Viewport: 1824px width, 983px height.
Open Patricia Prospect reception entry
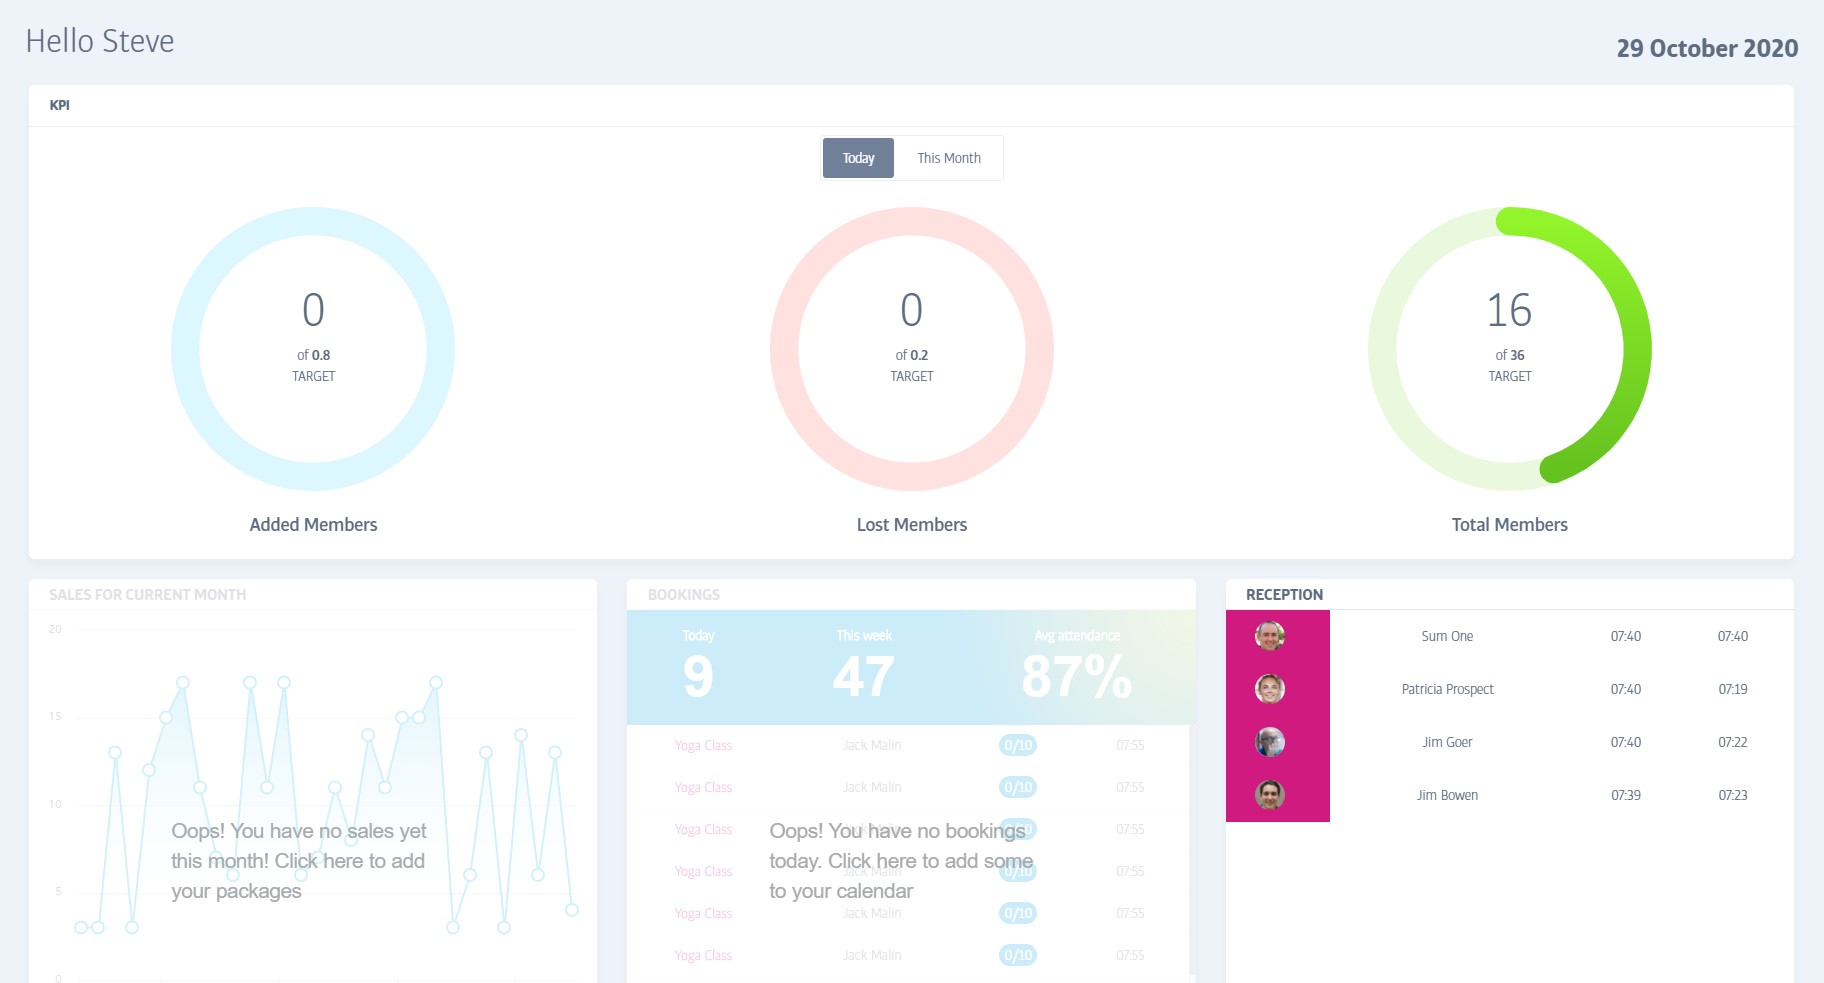pos(1509,689)
